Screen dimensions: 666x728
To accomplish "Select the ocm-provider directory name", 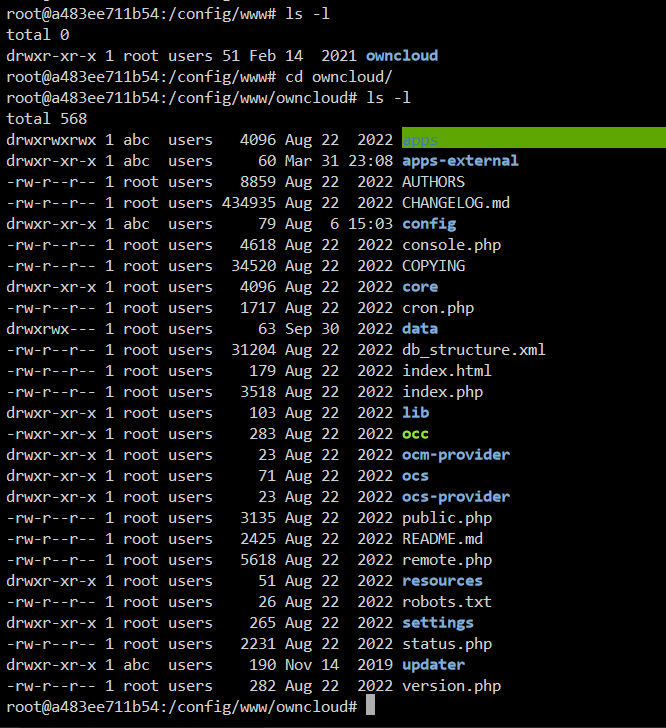I will tap(456, 455).
